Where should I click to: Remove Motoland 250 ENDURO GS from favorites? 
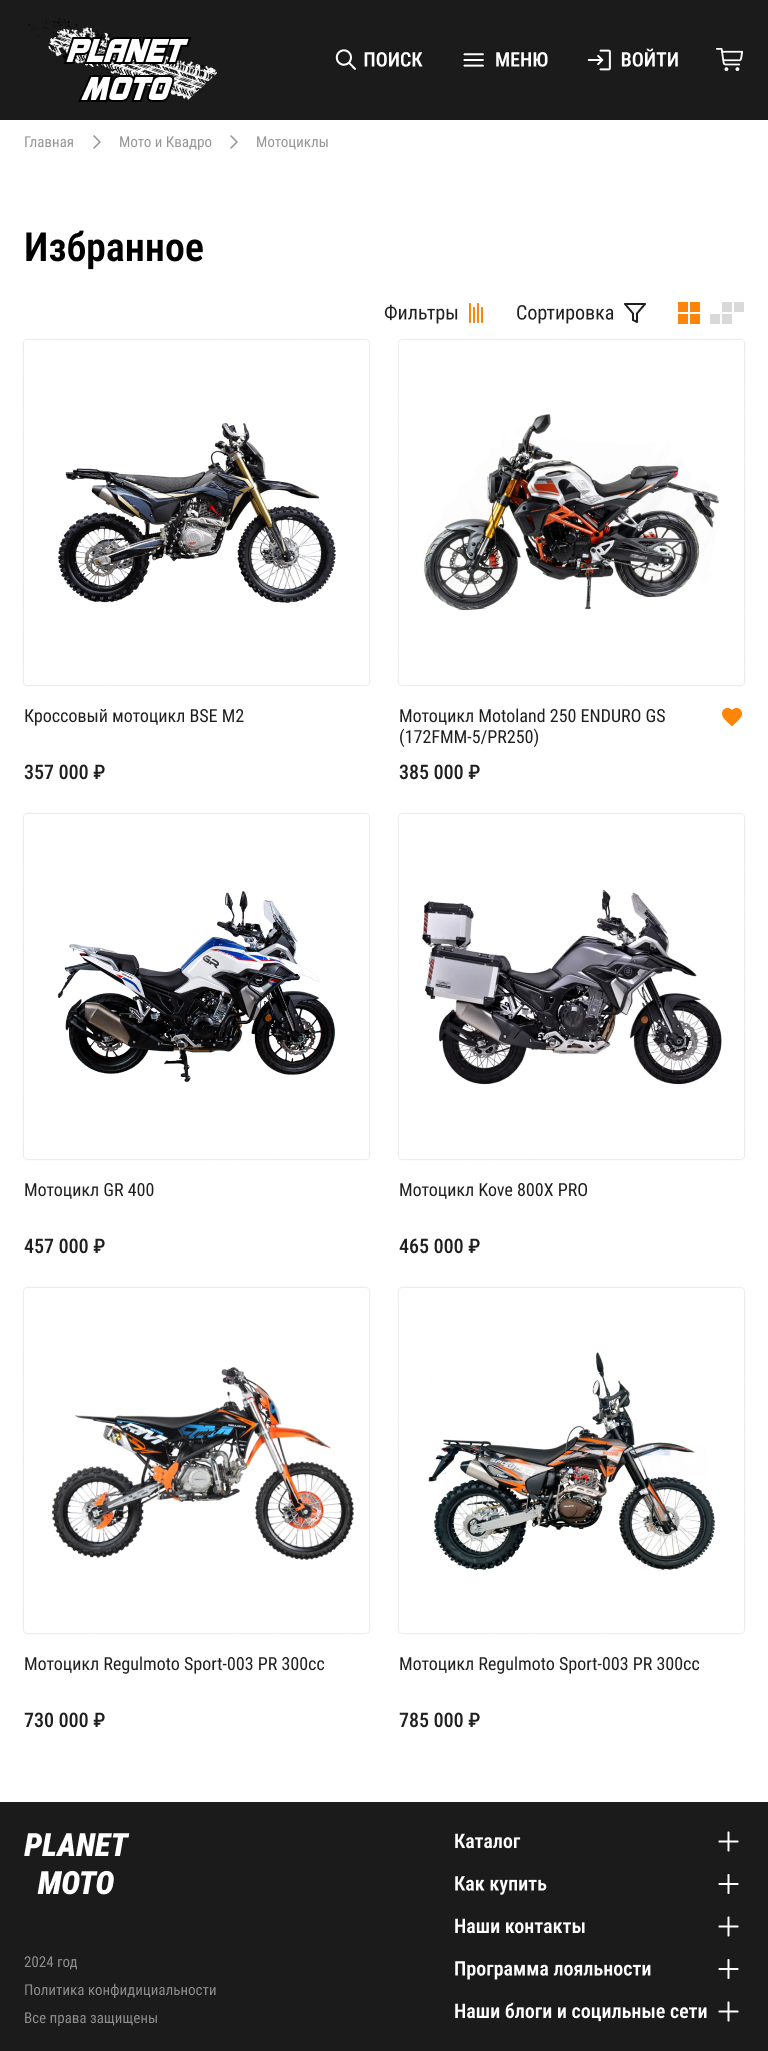[732, 716]
